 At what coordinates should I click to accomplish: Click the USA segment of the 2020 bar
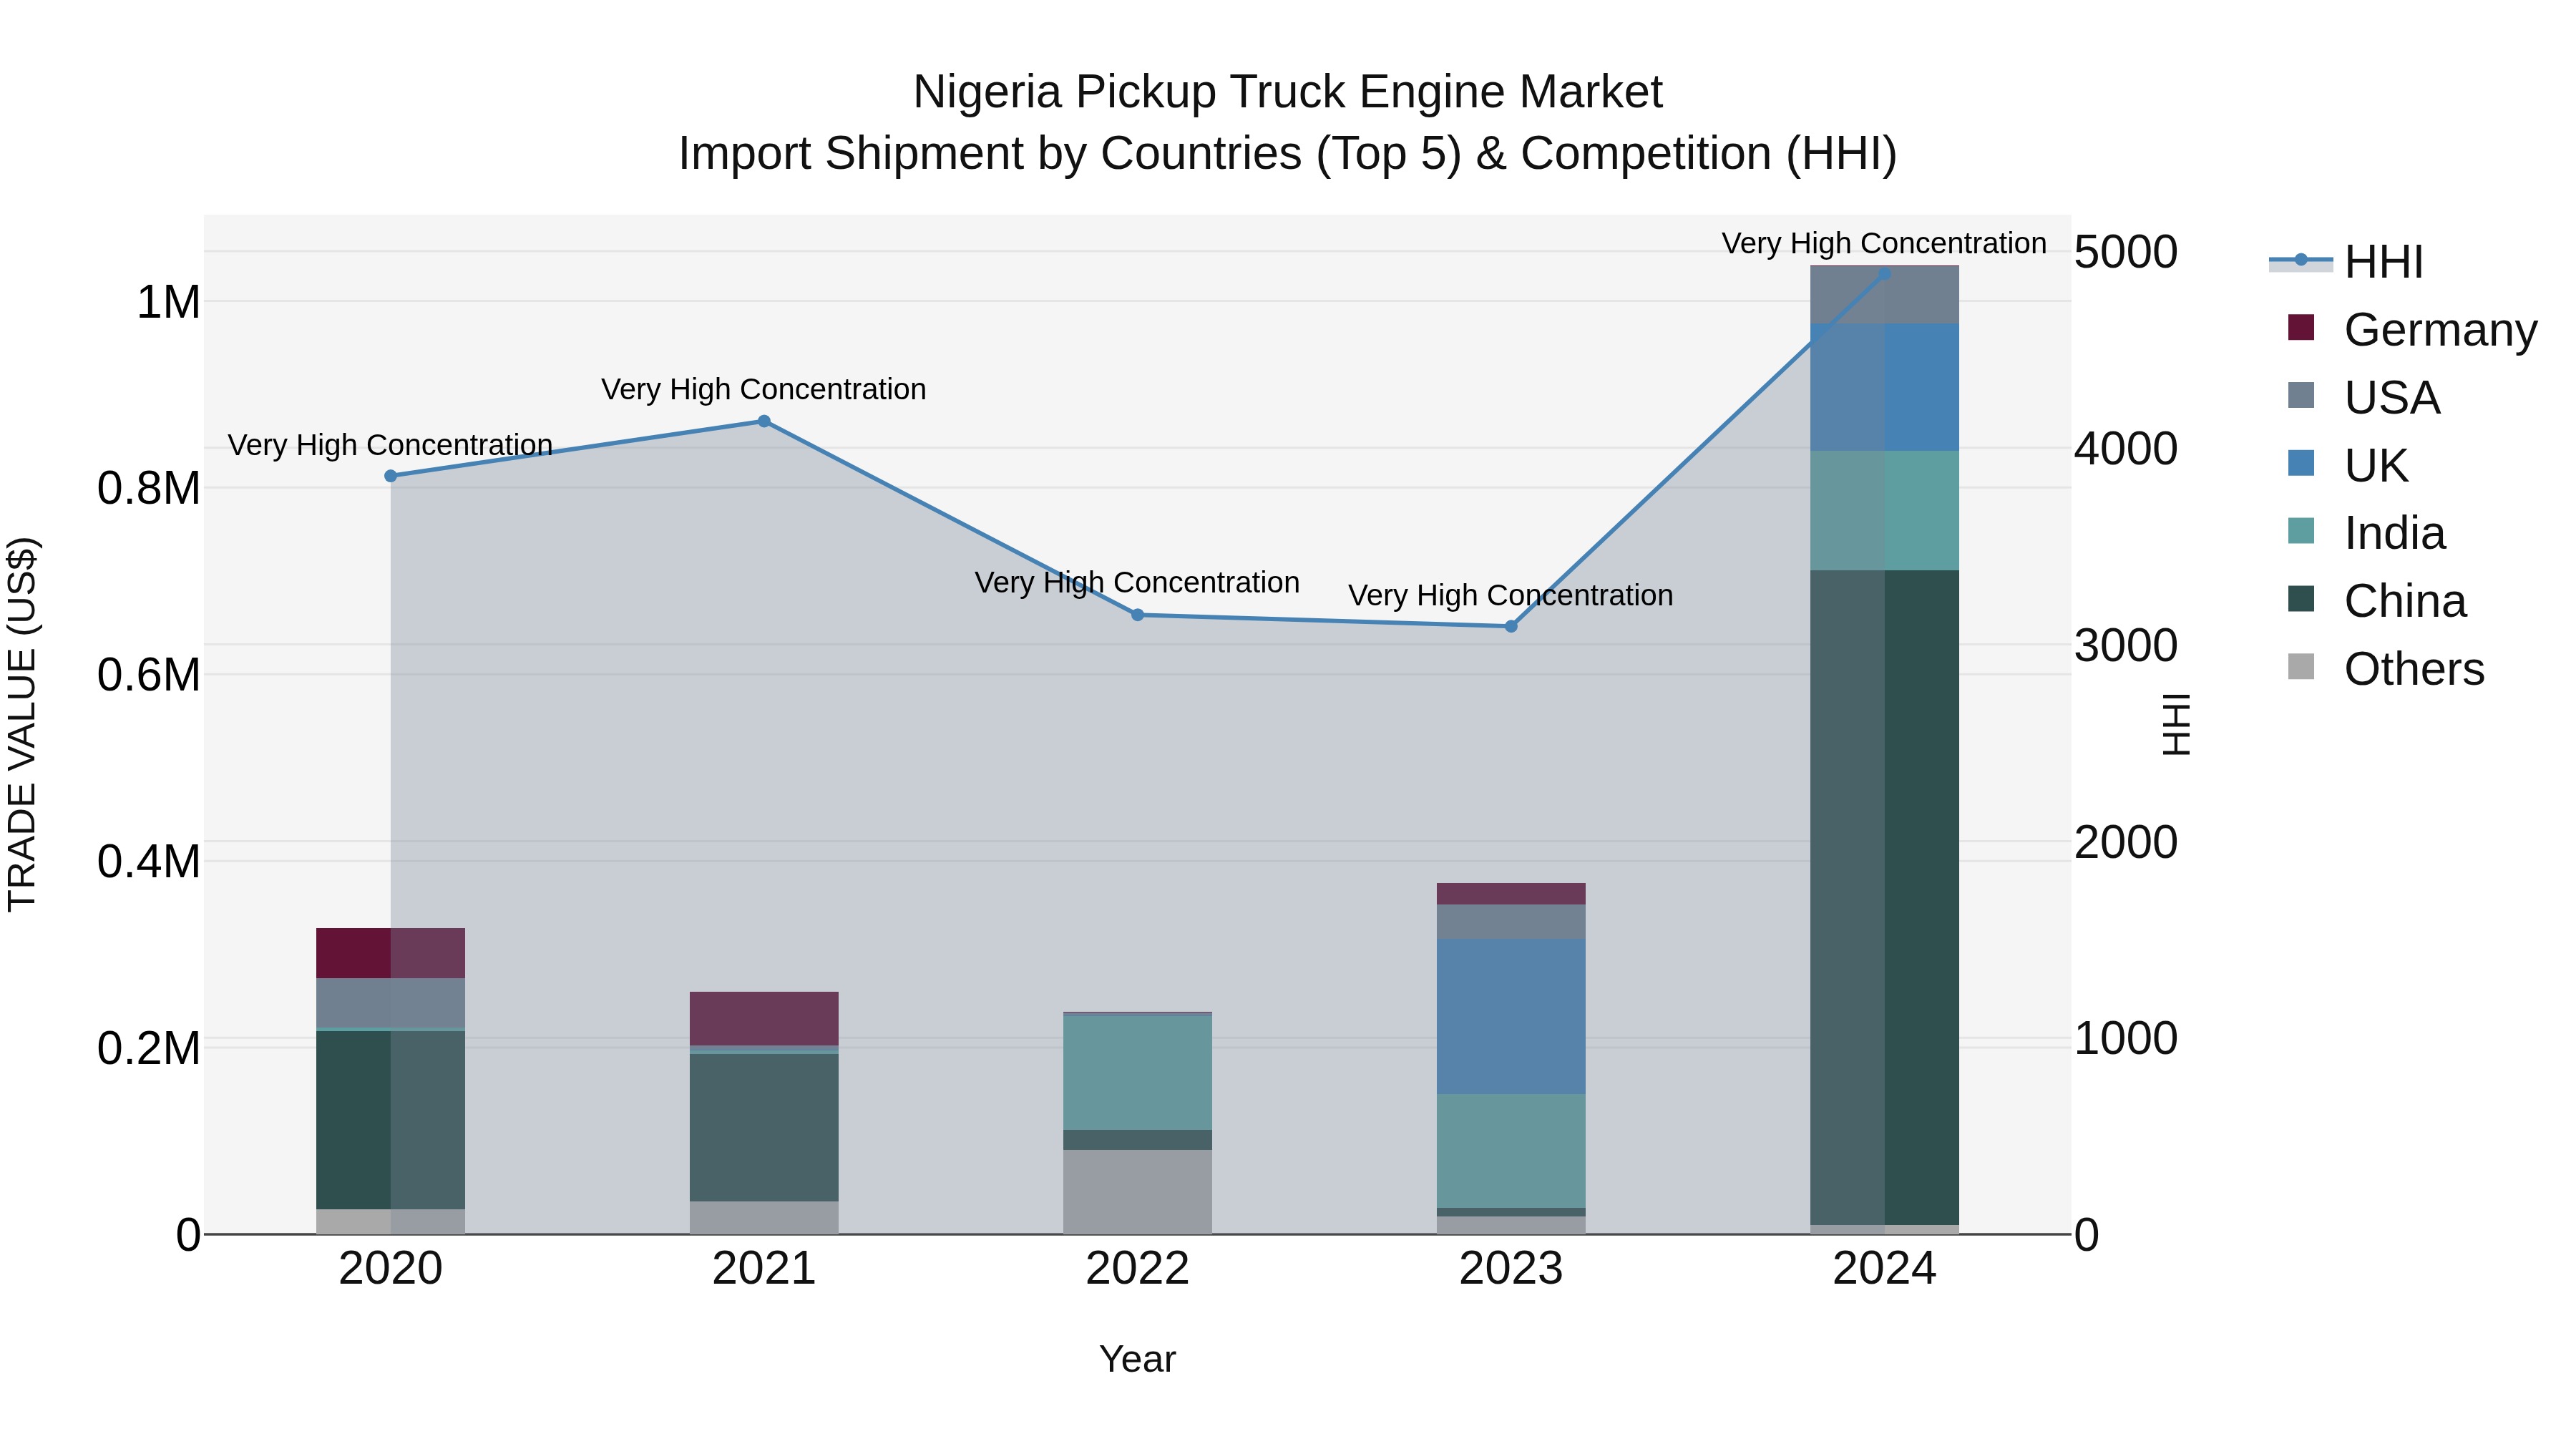391,1003
